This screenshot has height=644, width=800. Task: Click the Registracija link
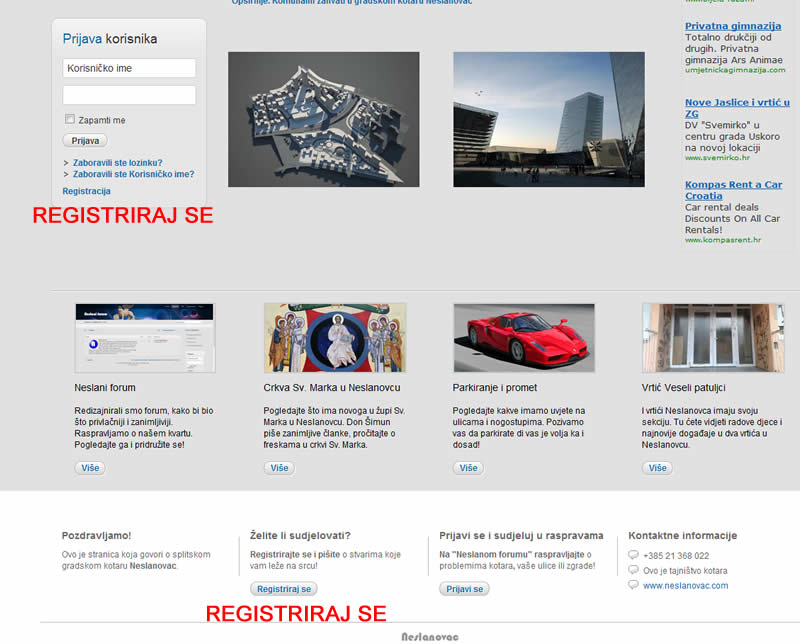point(86,191)
